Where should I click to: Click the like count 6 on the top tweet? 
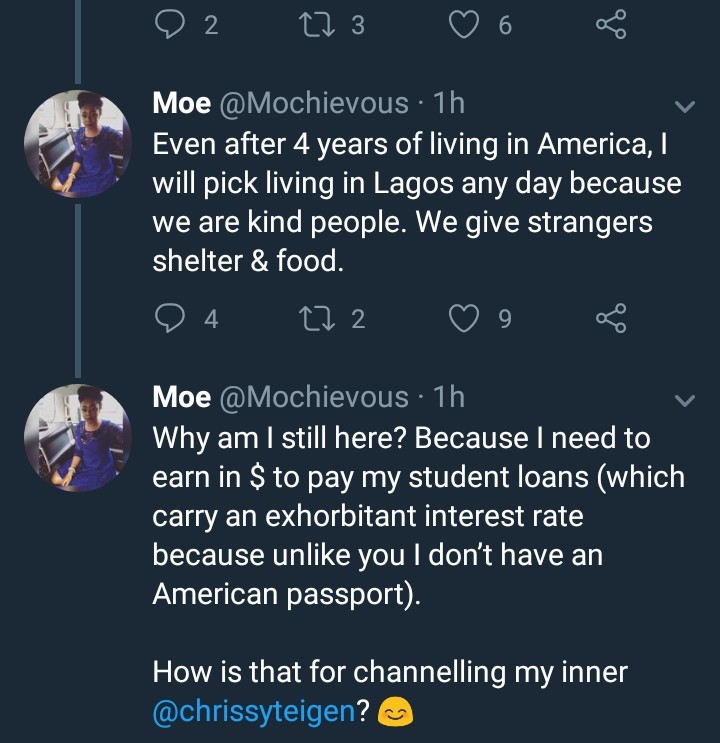click(x=504, y=27)
